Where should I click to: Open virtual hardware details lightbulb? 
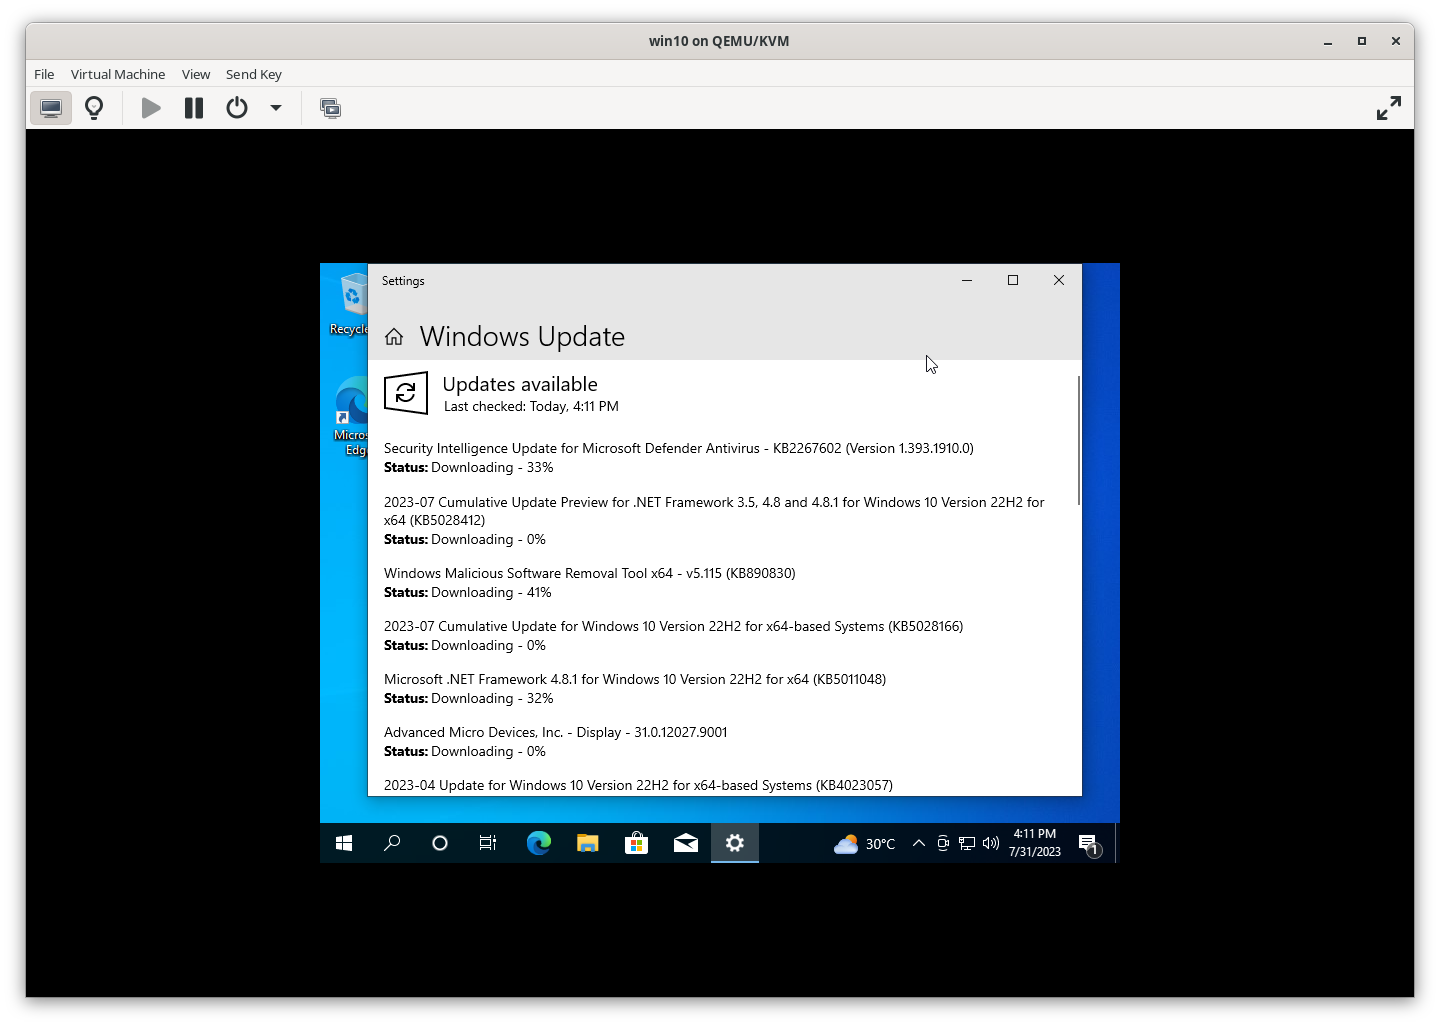(94, 108)
